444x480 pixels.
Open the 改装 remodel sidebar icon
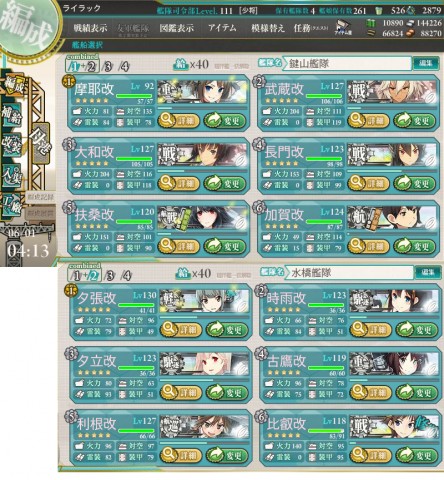pyautogui.click(x=11, y=145)
